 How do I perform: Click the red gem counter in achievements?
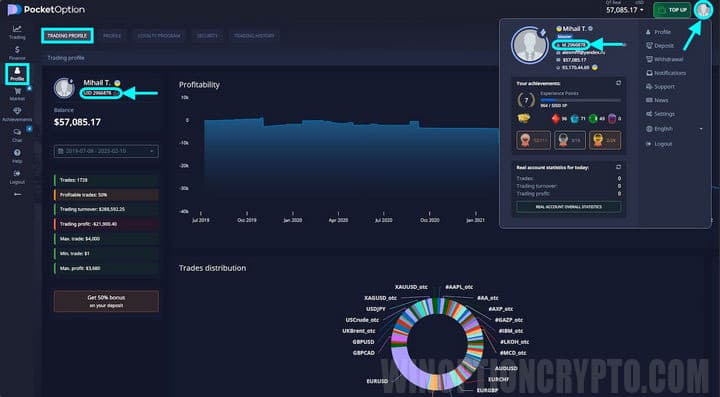coord(559,119)
